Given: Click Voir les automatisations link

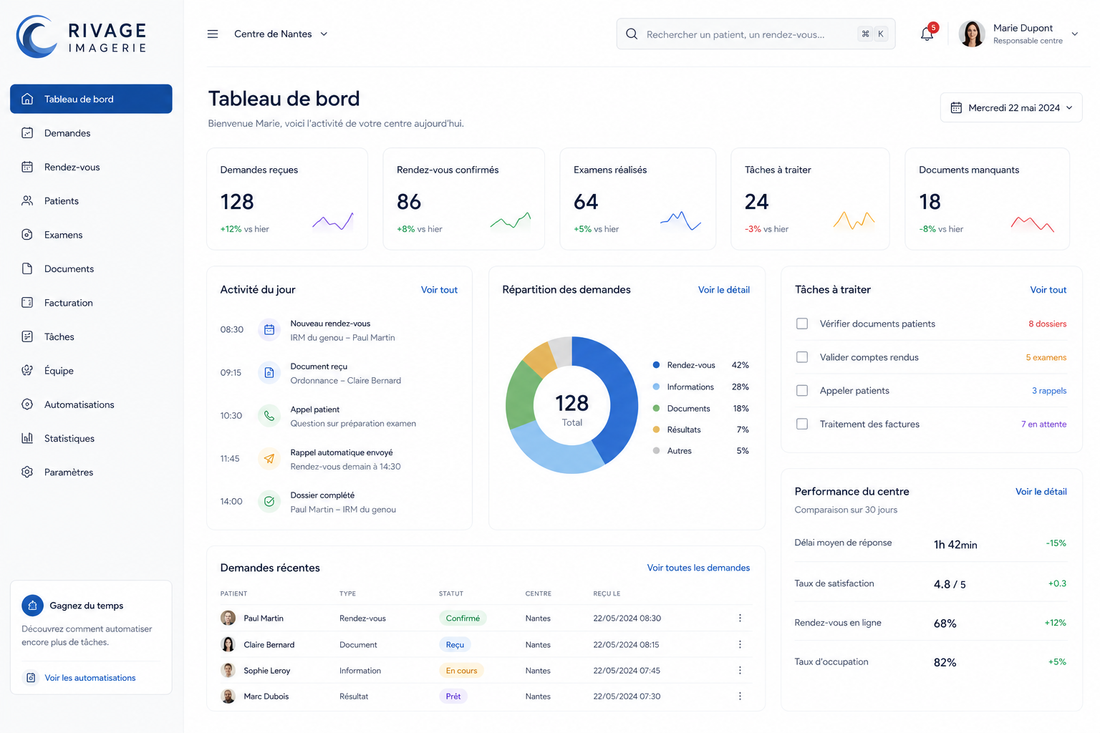Looking at the screenshot, I should coord(90,678).
